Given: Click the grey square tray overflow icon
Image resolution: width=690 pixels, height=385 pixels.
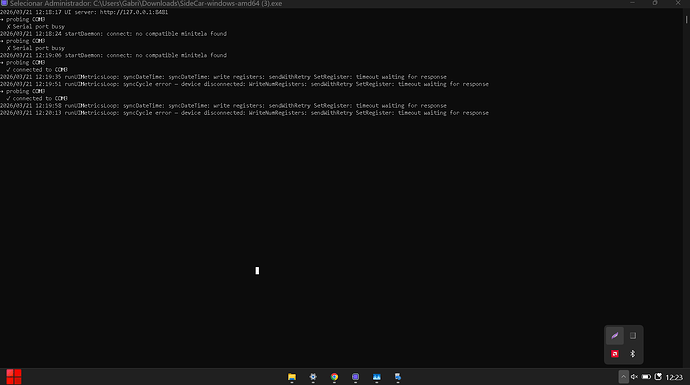Looking at the screenshot, I should (633, 336).
